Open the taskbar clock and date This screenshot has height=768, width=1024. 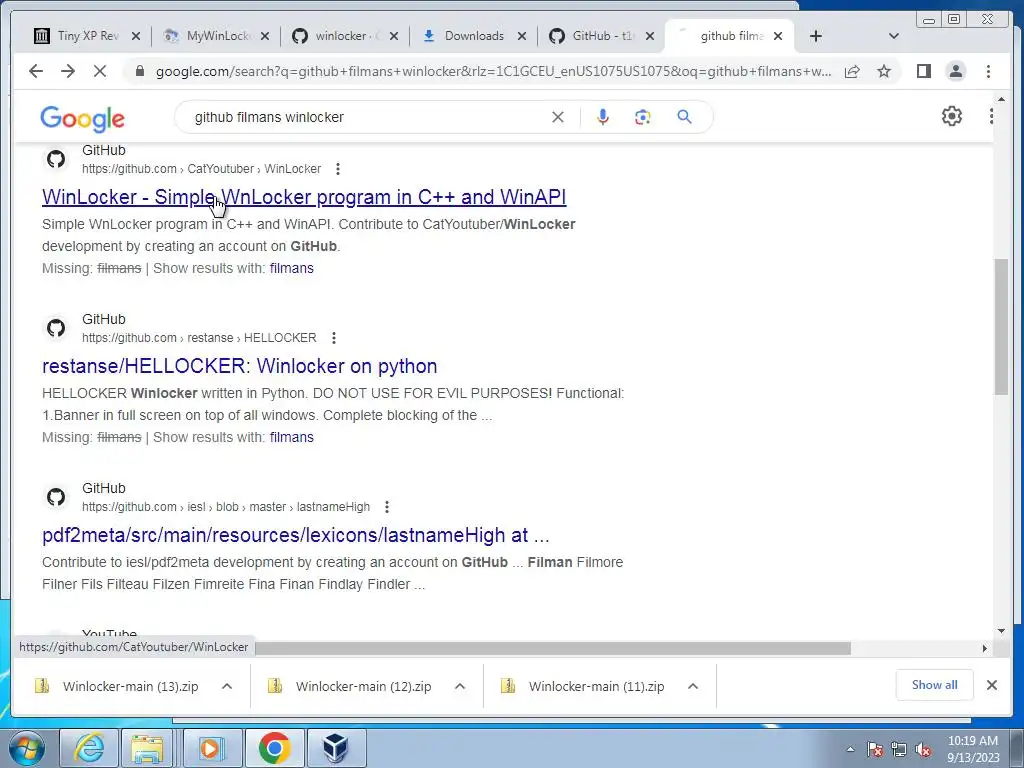(x=973, y=748)
